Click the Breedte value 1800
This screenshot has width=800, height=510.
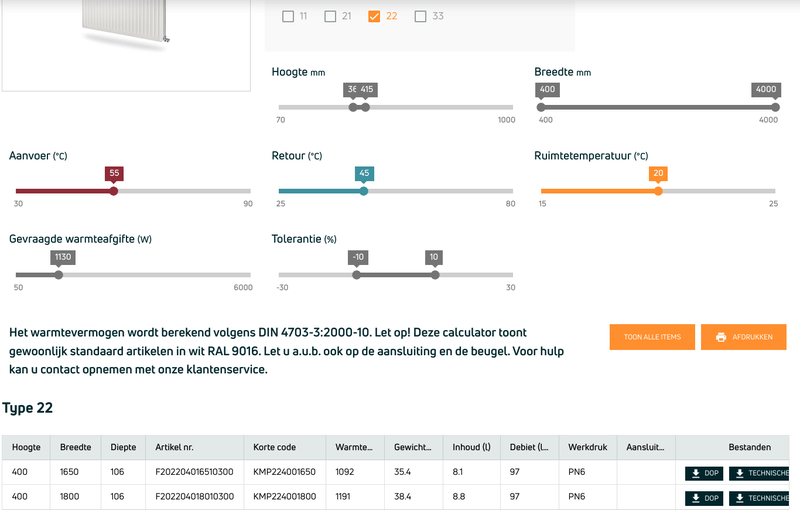point(69,496)
